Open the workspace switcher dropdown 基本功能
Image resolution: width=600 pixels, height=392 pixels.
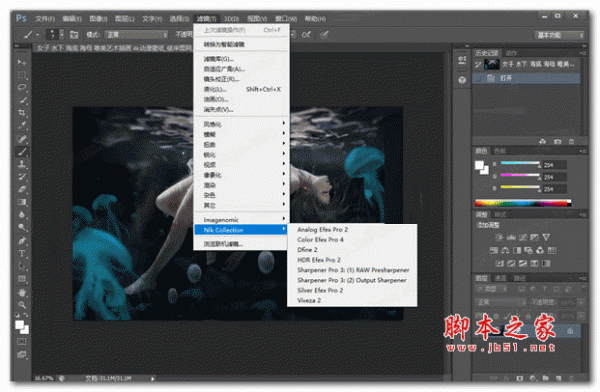(x=559, y=35)
